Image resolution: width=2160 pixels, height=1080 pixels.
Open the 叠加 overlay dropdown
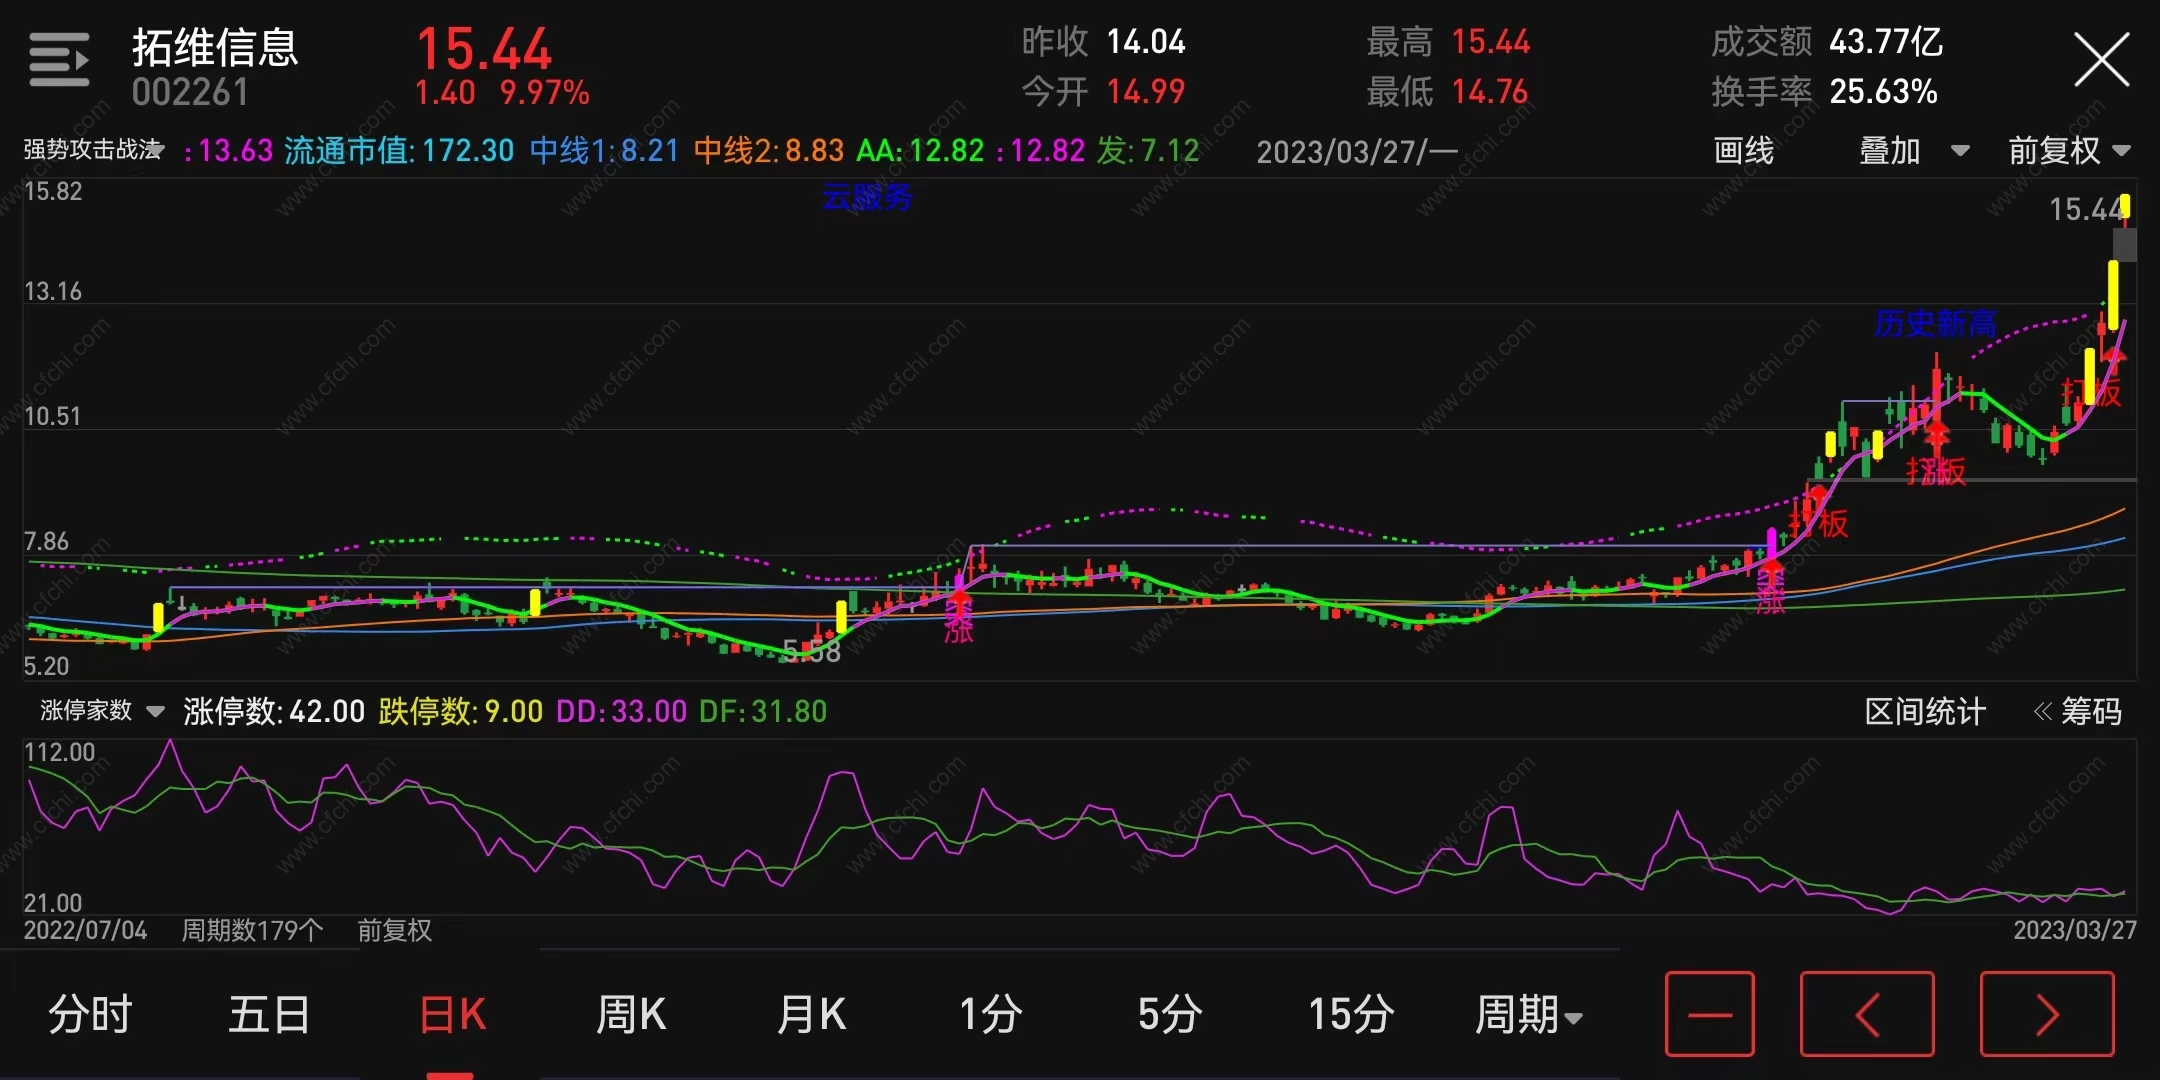coord(1912,151)
